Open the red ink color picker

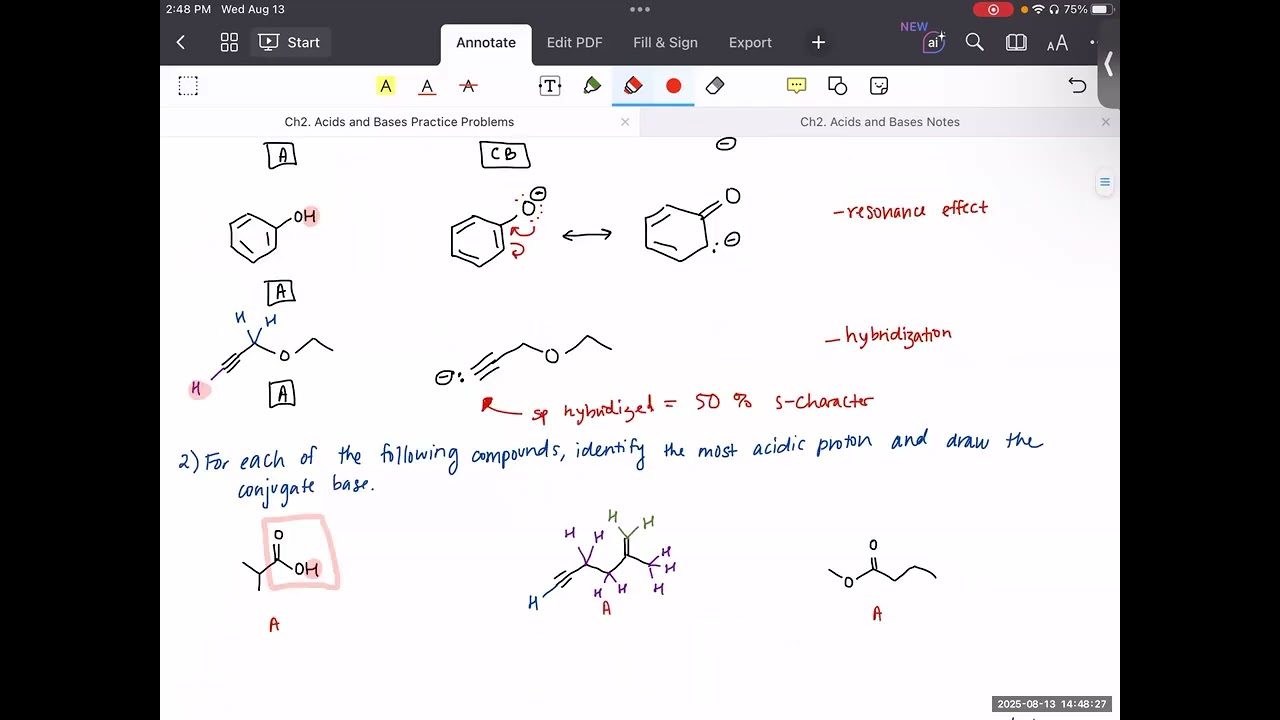point(674,86)
